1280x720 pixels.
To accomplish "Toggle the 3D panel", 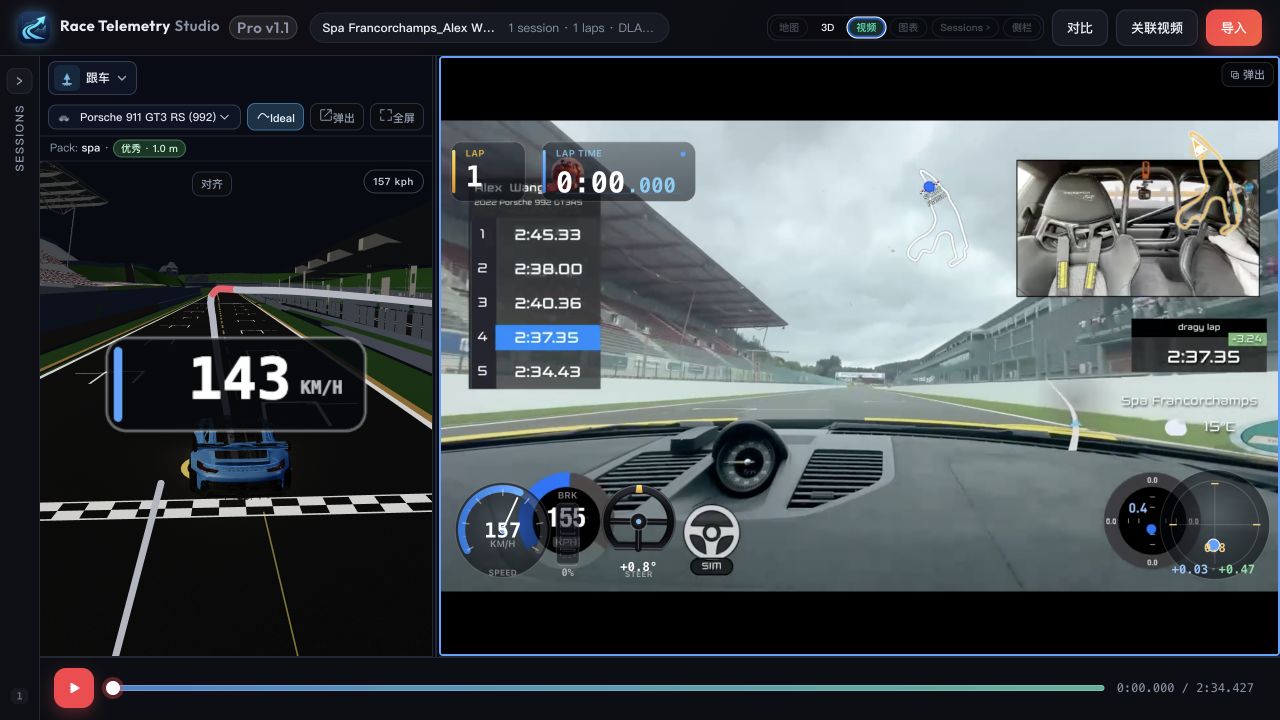I will click(x=827, y=28).
